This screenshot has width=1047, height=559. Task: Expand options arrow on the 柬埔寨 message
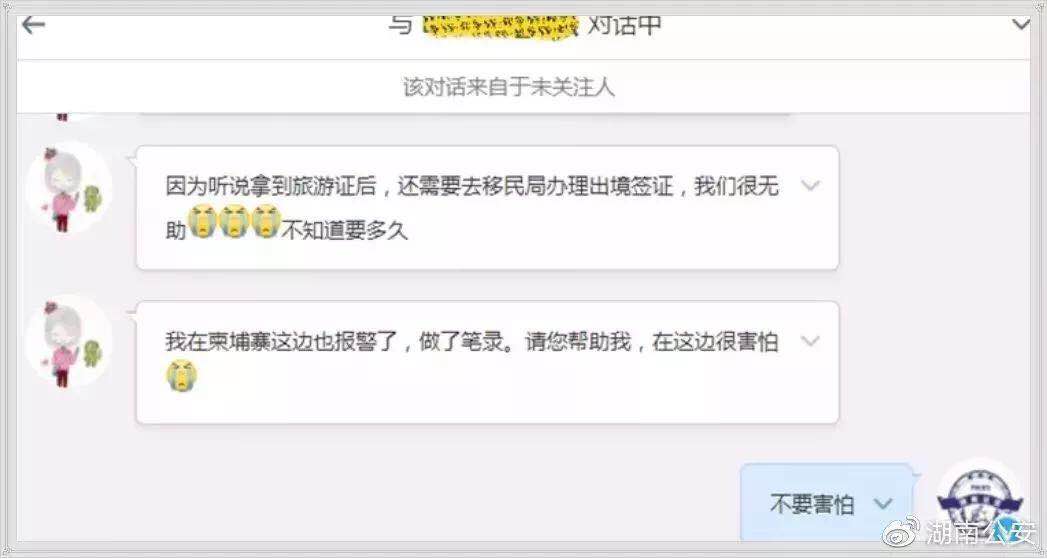click(x=810, y=341)
